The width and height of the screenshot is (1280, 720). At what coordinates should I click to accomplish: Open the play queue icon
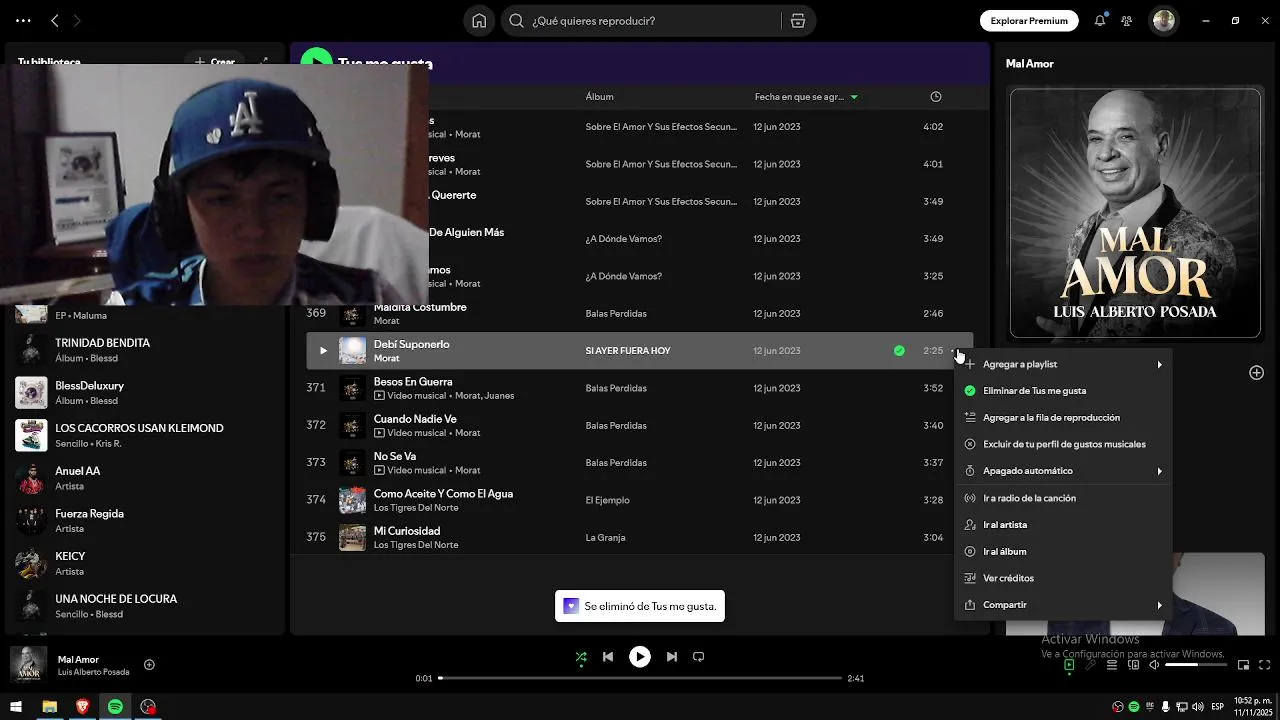[1111, 665]
